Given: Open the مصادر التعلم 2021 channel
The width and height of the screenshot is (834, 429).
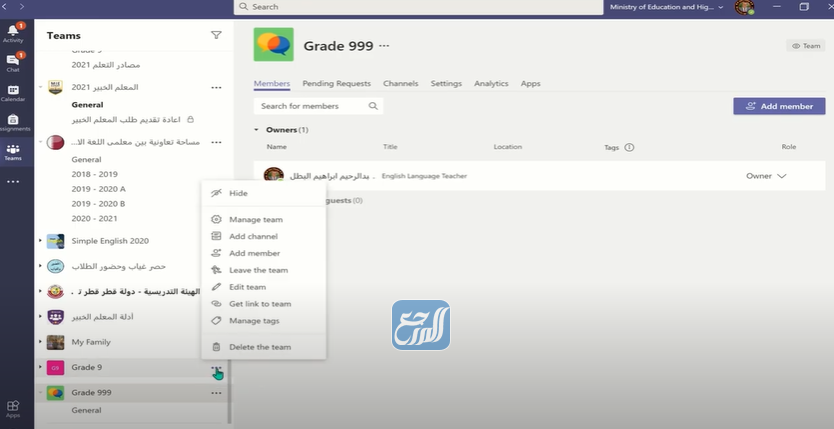Looking at the screenshot, I should click(x=106, y=65).
